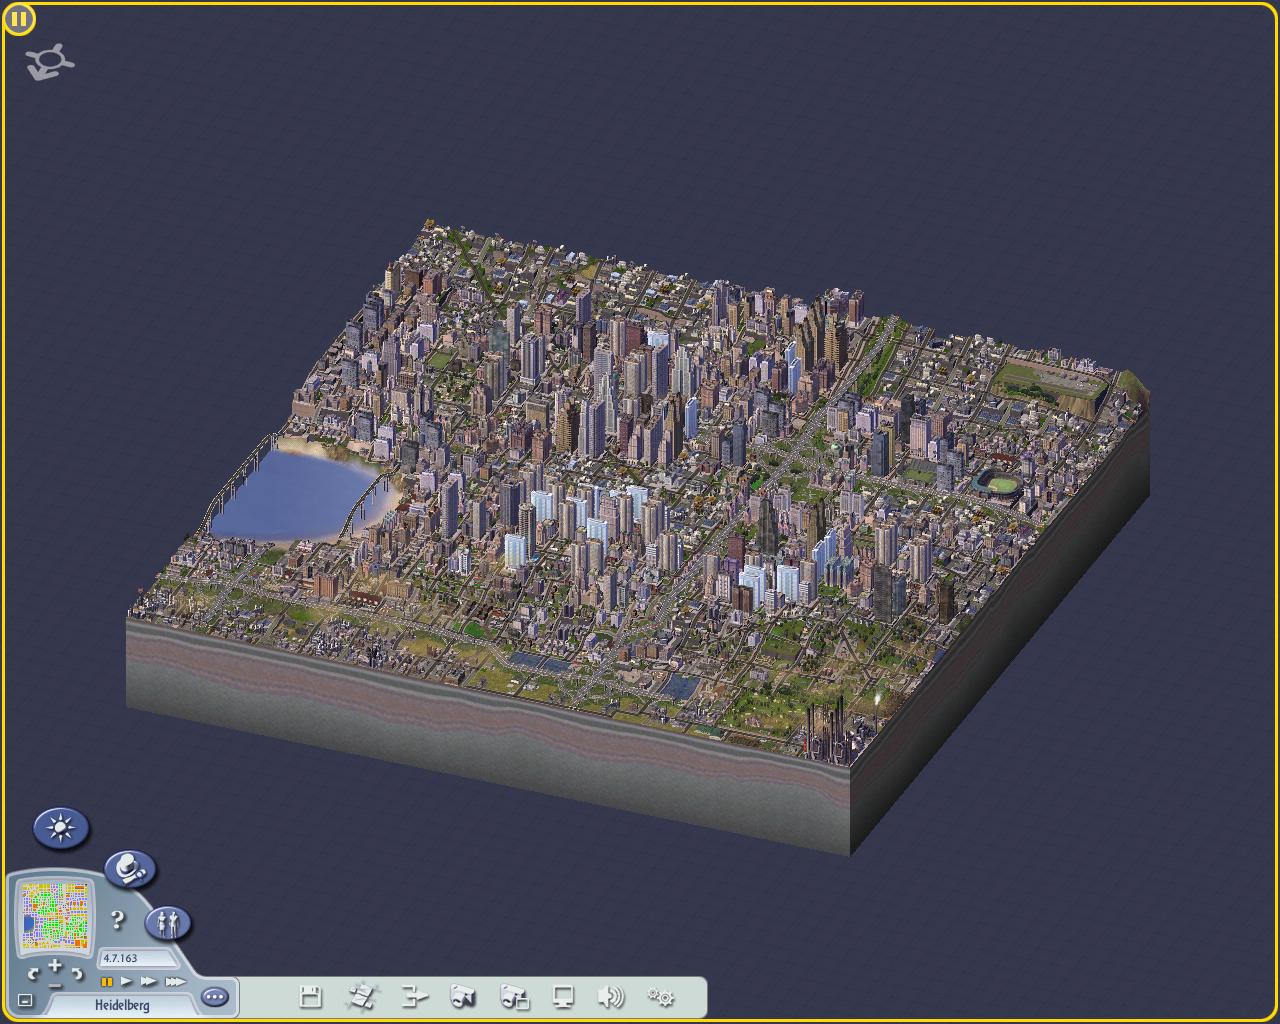Set simulation to normal play speed
This screenshot has width=1280, height=1024.
coord(127,982)
